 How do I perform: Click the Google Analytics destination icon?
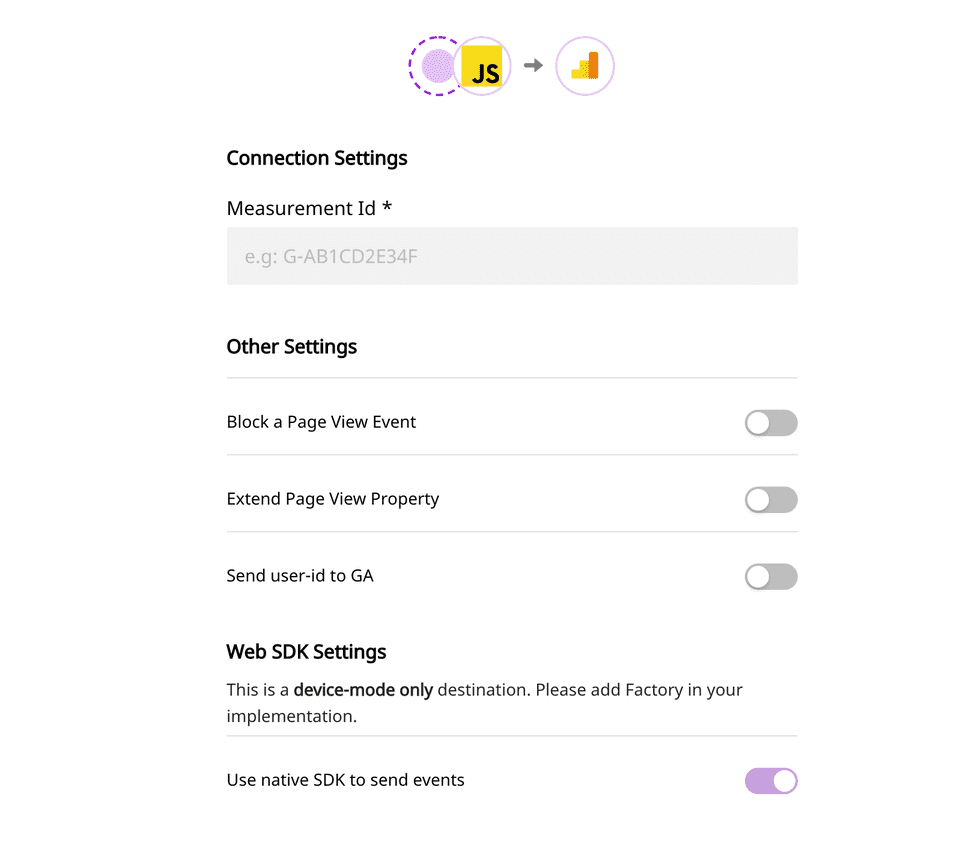click(584, 66)
